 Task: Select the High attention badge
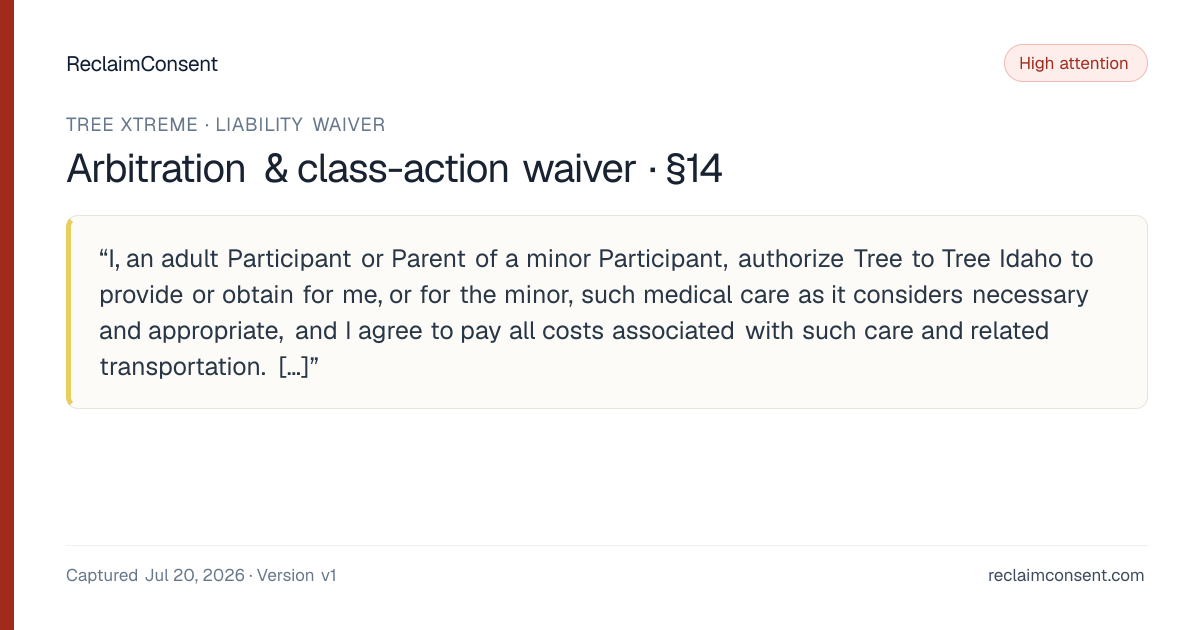point(1075,63)
